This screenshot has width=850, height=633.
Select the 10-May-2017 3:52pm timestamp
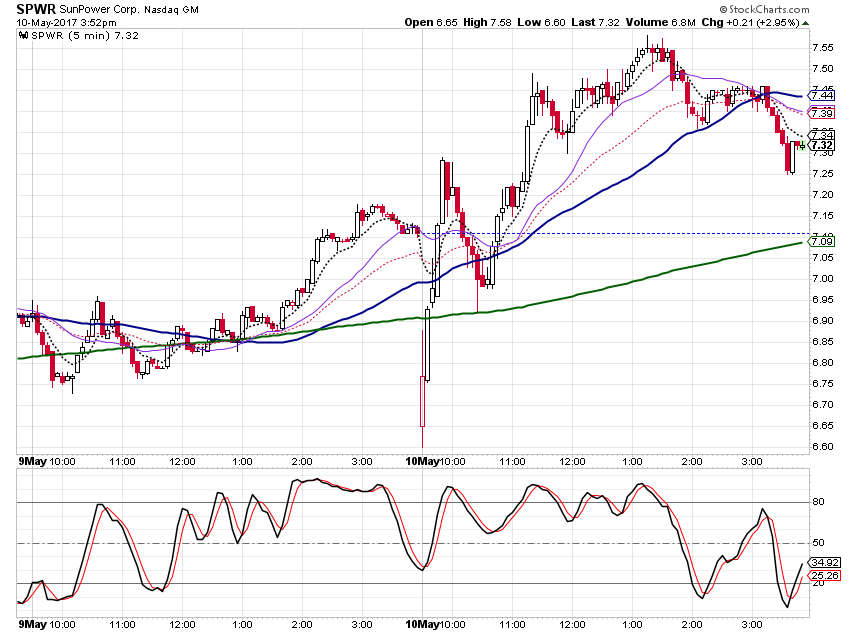pos(66,23)
